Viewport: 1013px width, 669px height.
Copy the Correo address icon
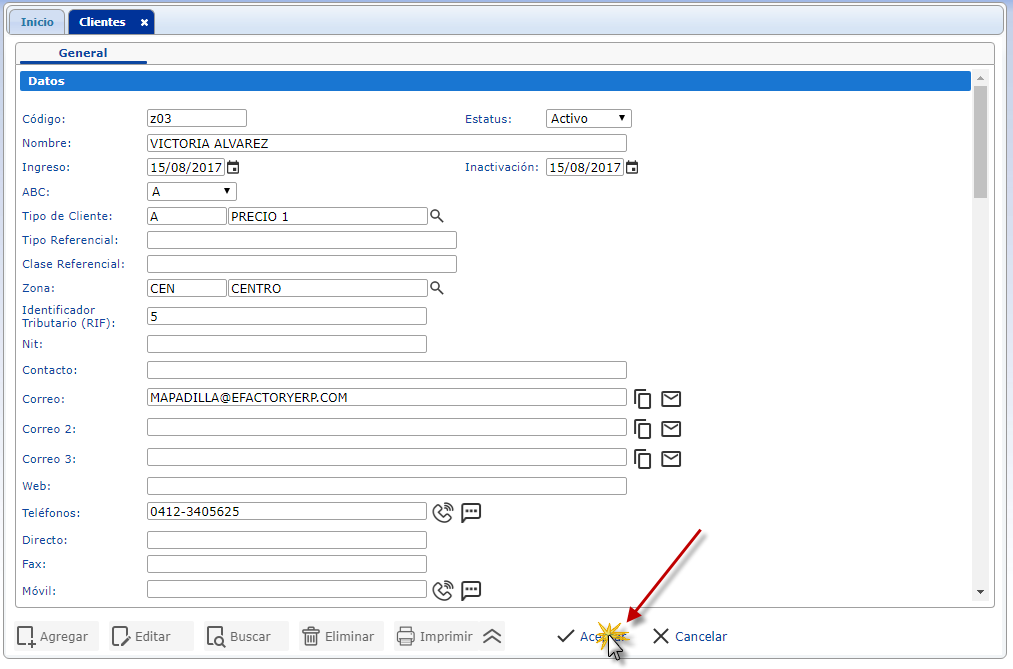[x=643, y=399]
